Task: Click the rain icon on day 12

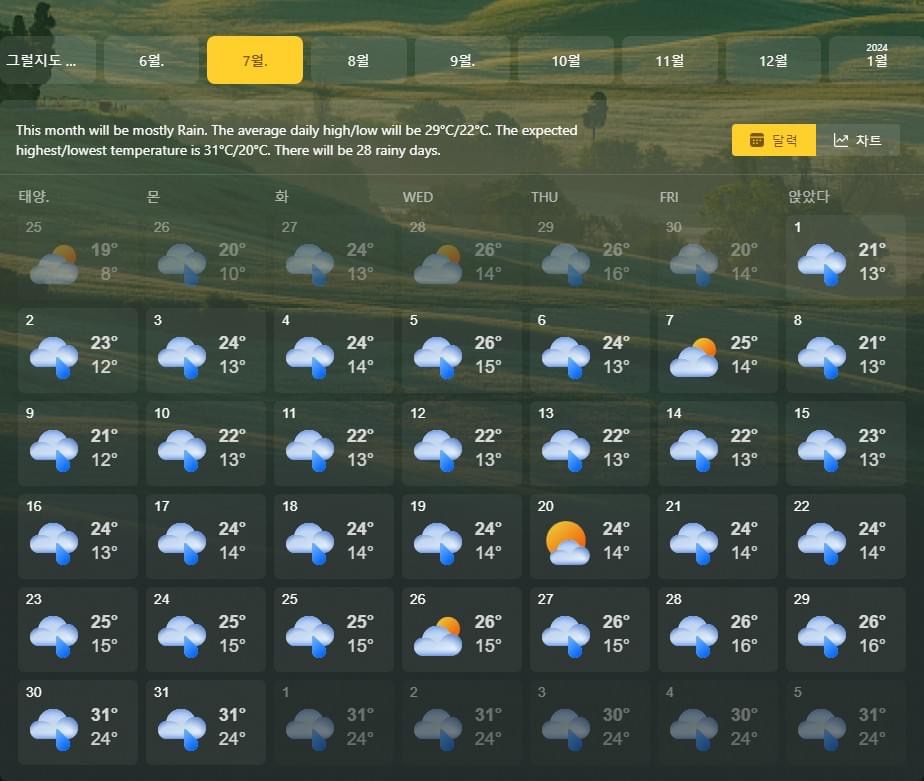Action: coord(437,450)
